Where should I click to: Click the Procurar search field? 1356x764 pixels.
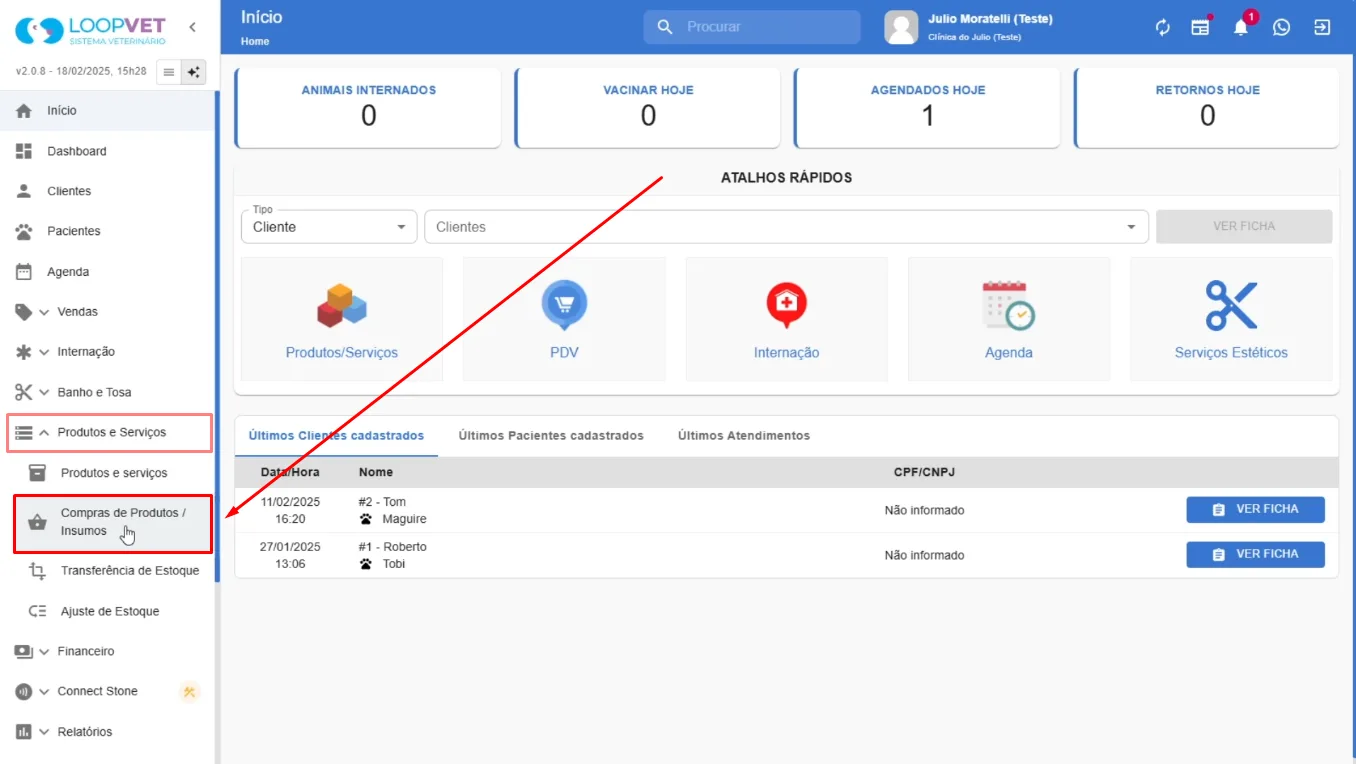pos(752,27)
